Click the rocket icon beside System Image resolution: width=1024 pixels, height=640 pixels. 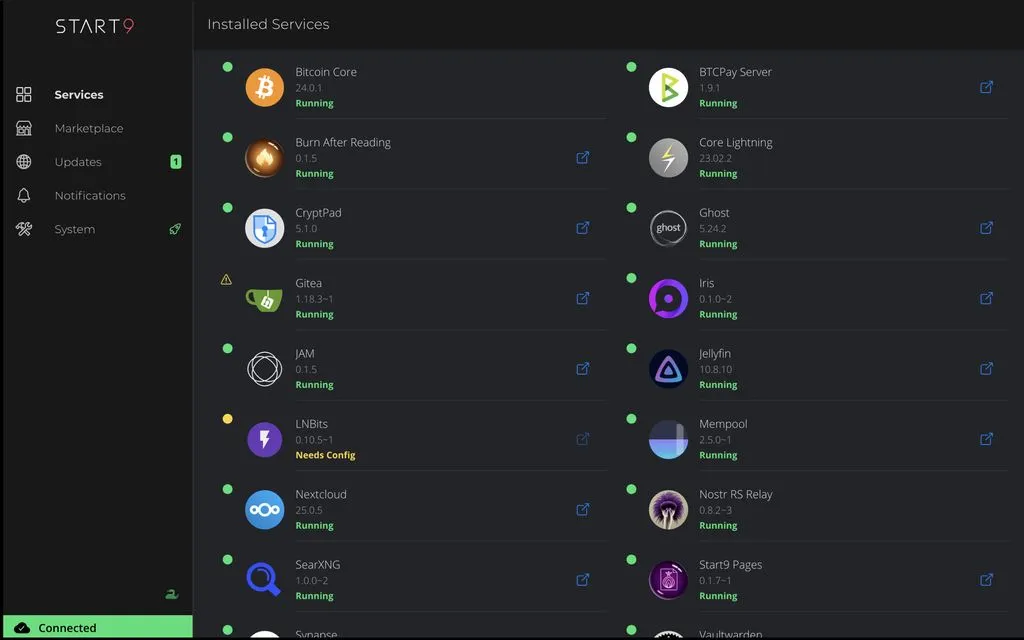point(175,229)
